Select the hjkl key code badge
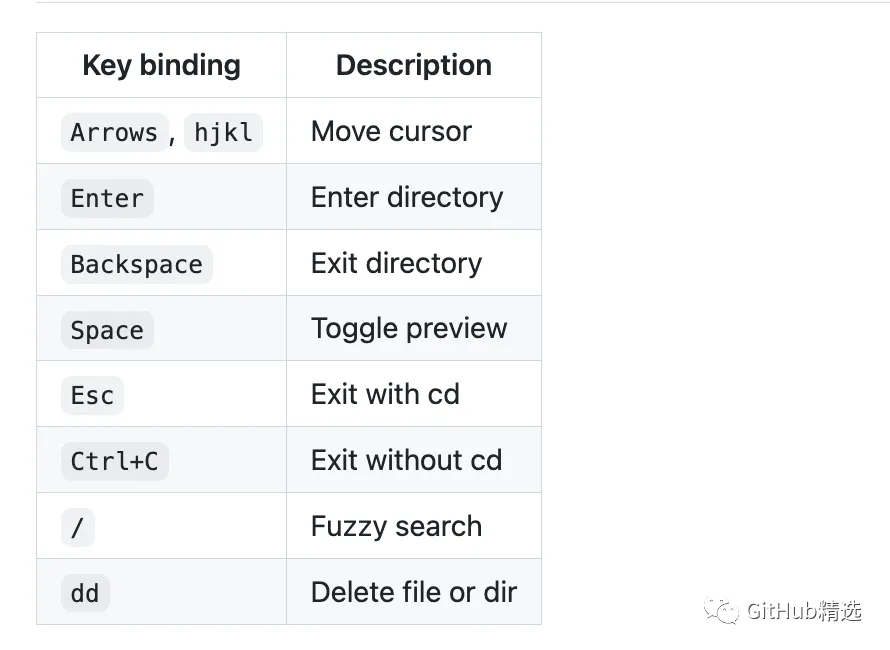Screen dimensions: 890x650 pyautogui.click(x=223, y=132)
